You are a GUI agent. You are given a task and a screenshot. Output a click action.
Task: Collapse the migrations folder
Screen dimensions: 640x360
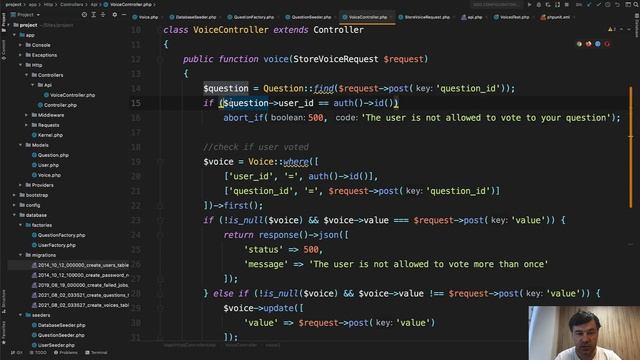pos(20,255)
